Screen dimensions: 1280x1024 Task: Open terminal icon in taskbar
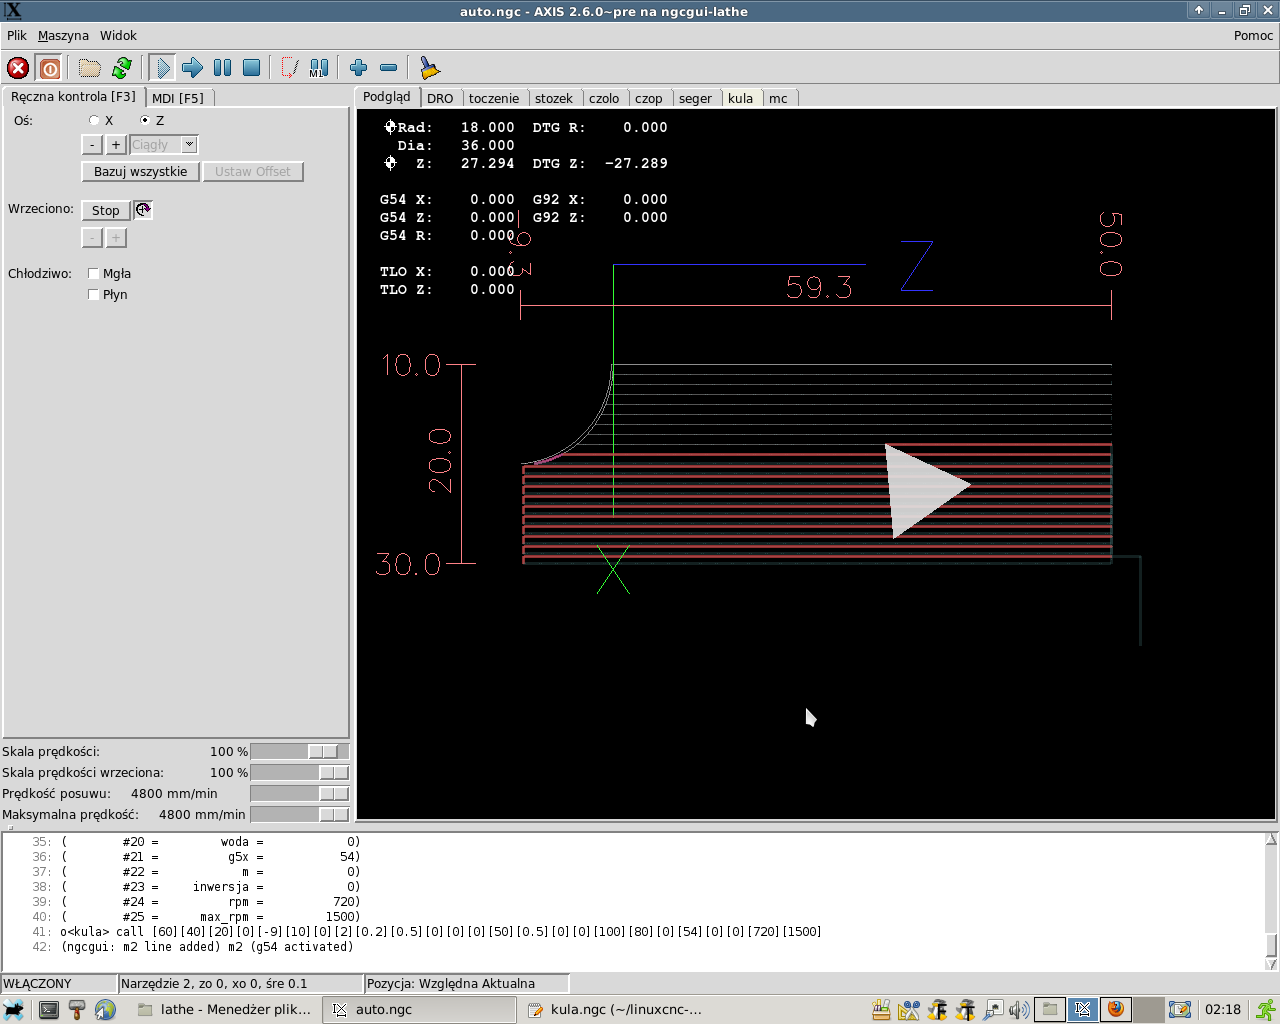click(49, 1010)
